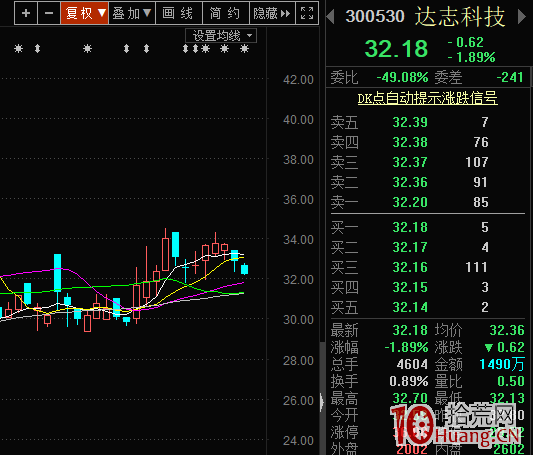Collapse side panel with 隐藏 button
The height and width of the screenshot is (455, 533).
coord(272,13)
